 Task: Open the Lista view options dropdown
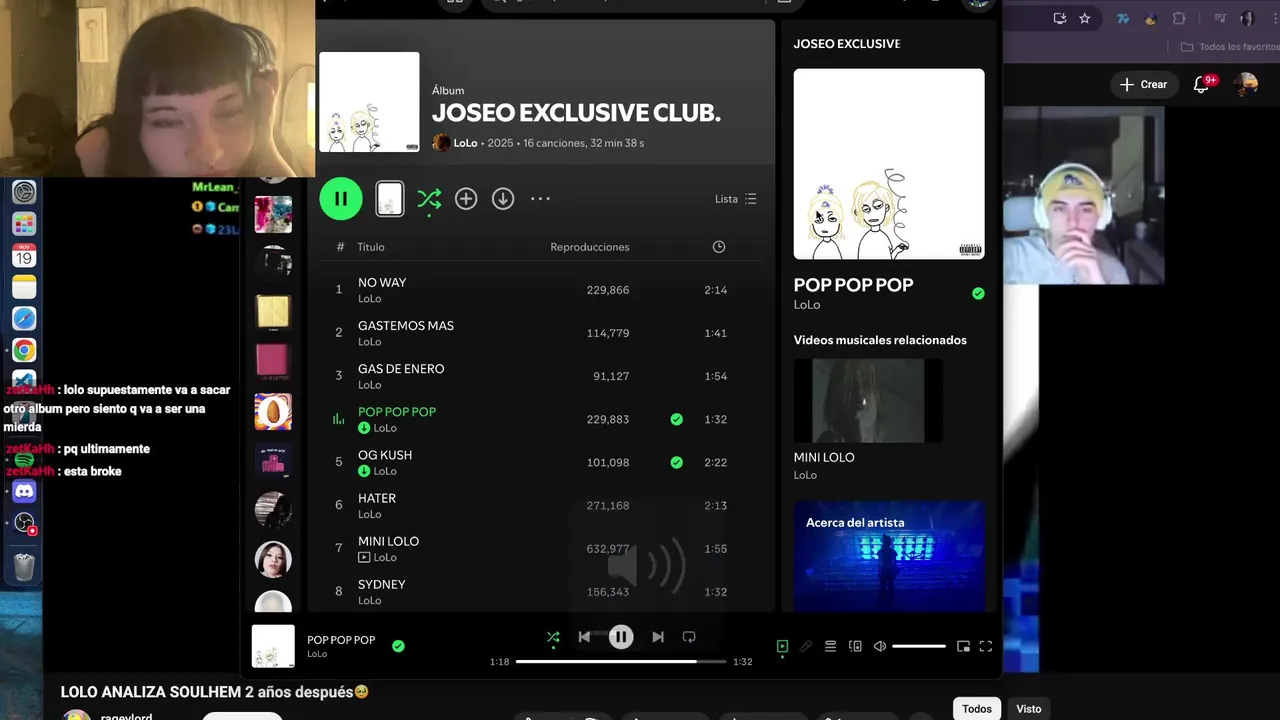[736, 199]
